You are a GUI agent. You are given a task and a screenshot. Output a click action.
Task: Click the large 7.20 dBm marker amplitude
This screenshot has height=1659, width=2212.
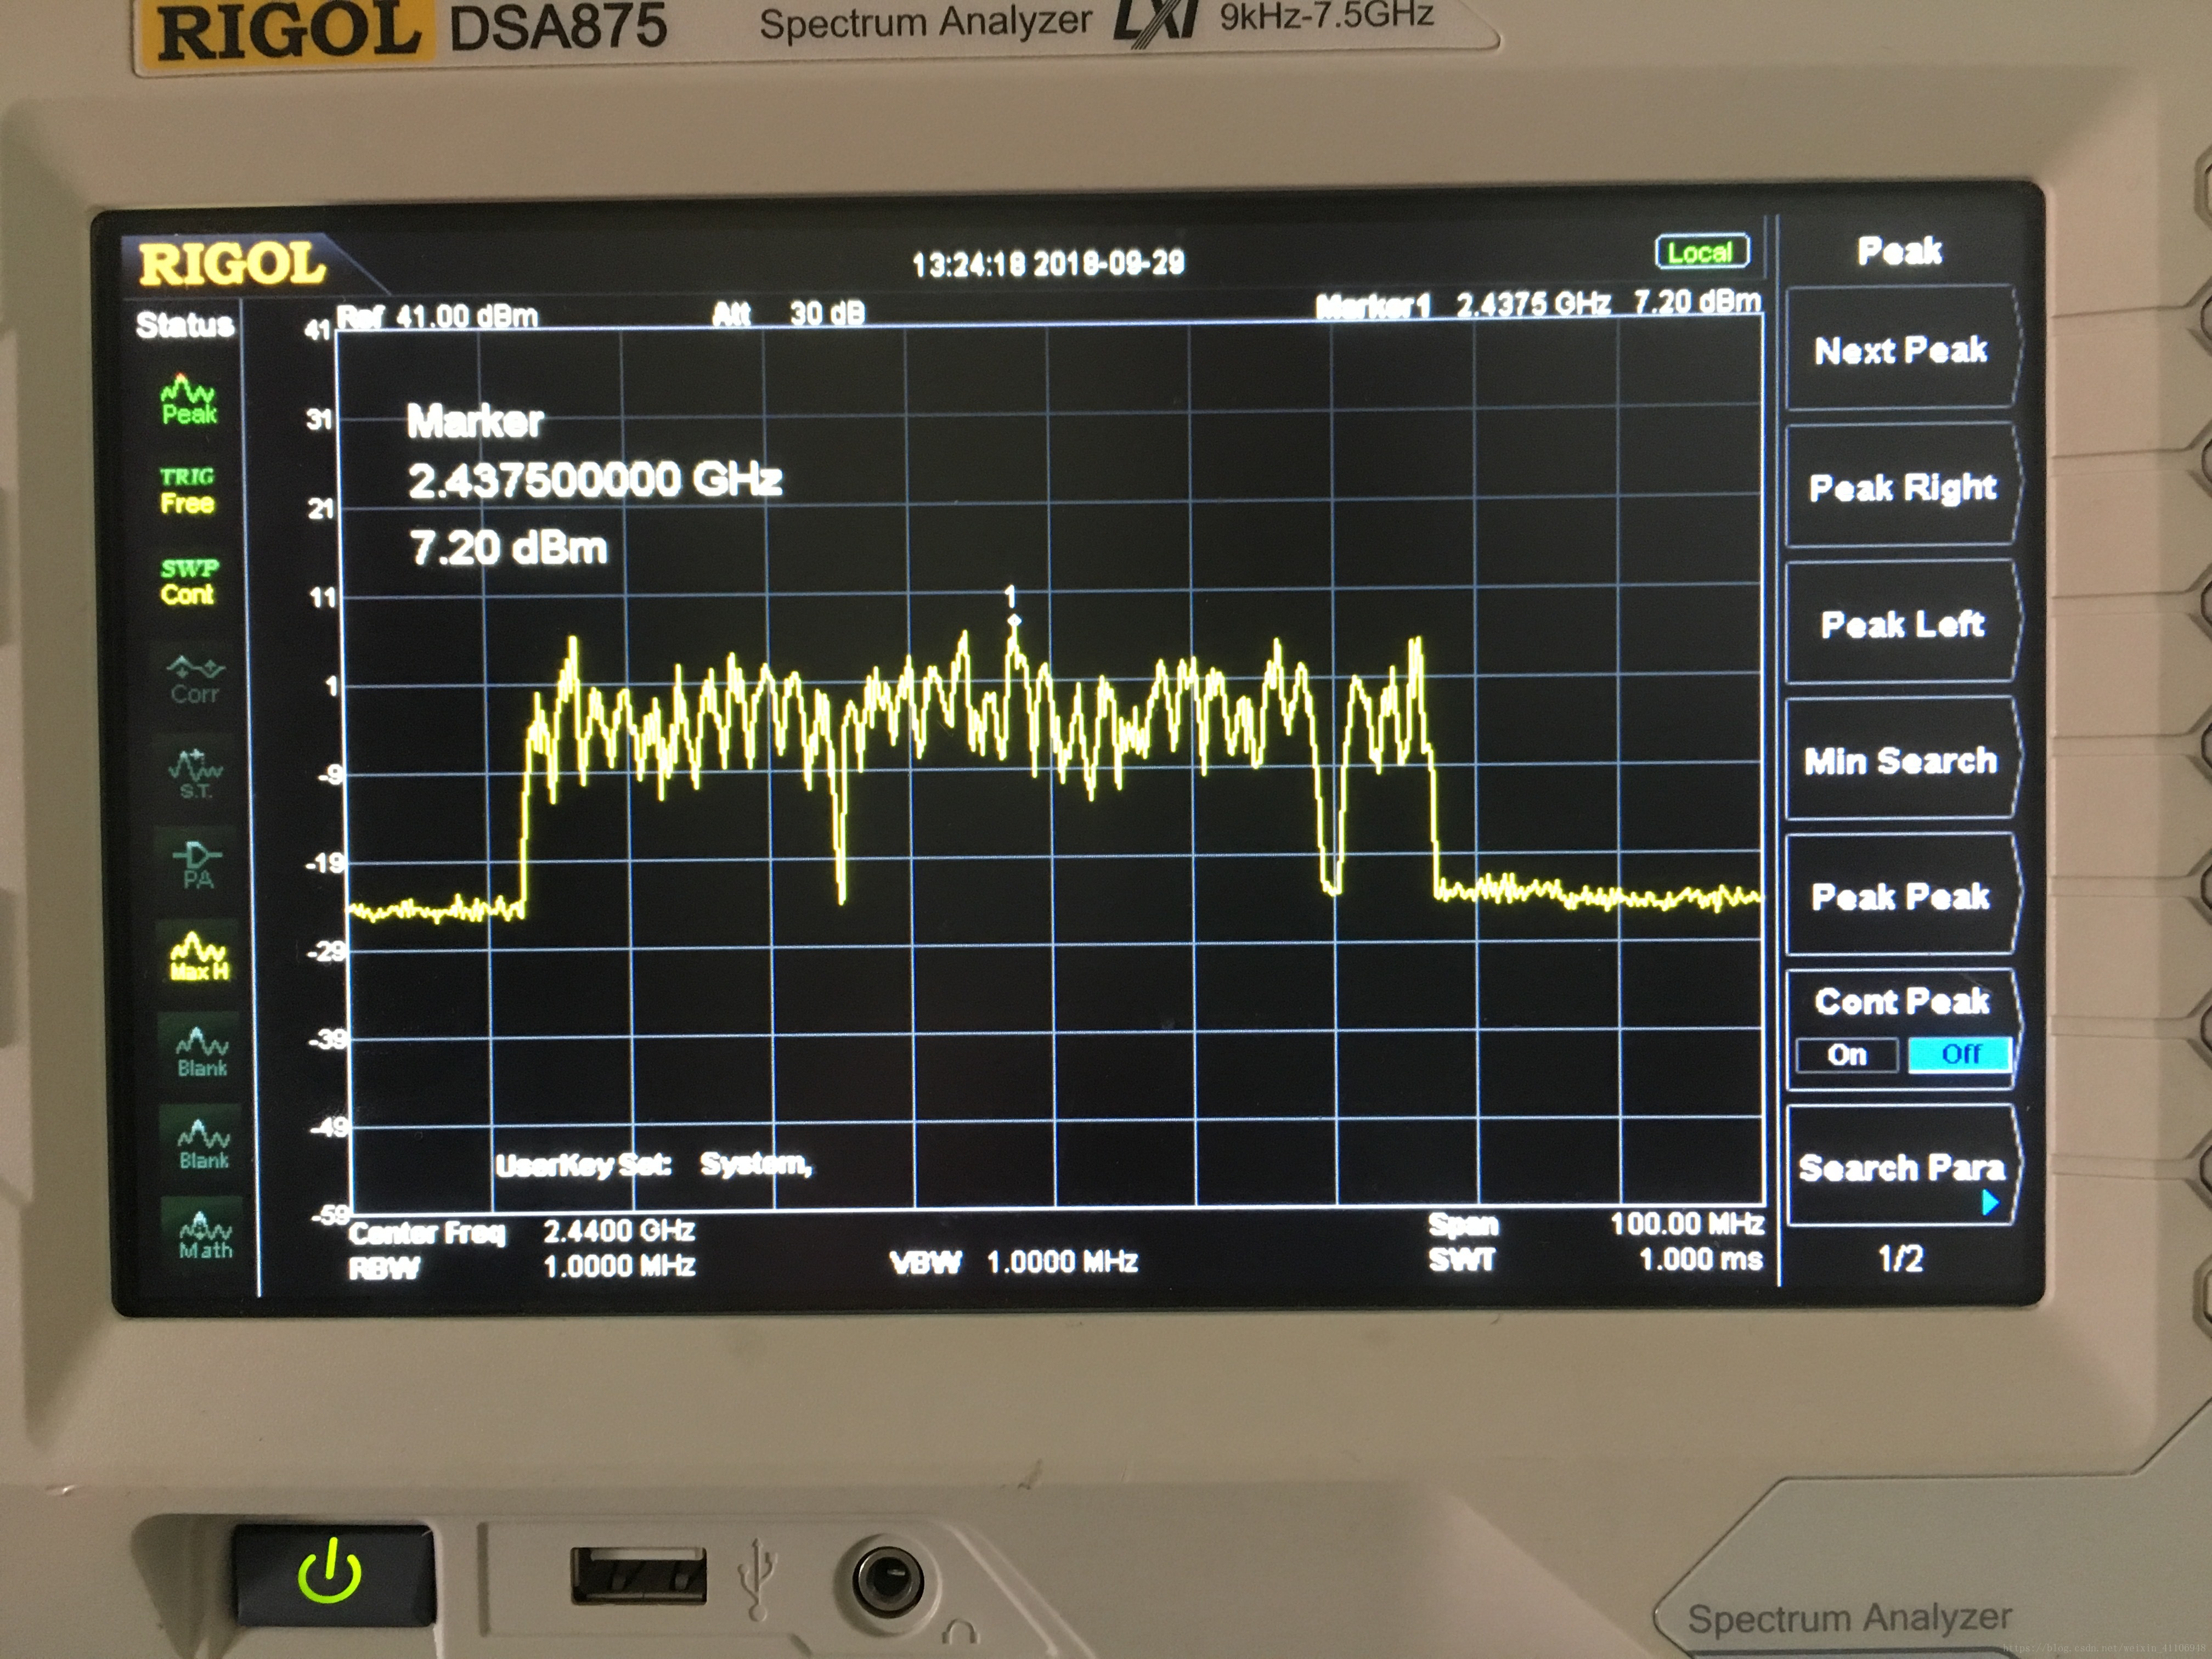click(508, 548)
